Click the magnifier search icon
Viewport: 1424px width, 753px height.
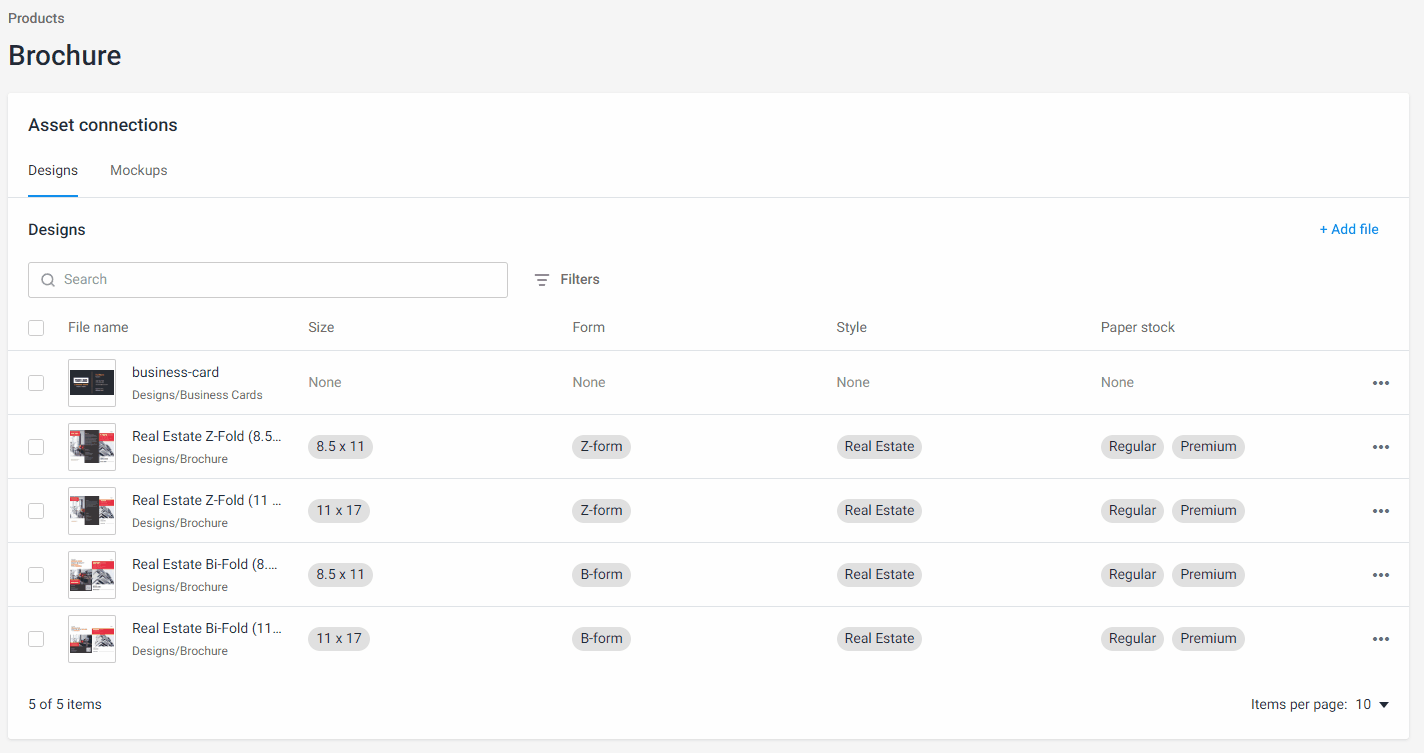click(x=48, y=280)
